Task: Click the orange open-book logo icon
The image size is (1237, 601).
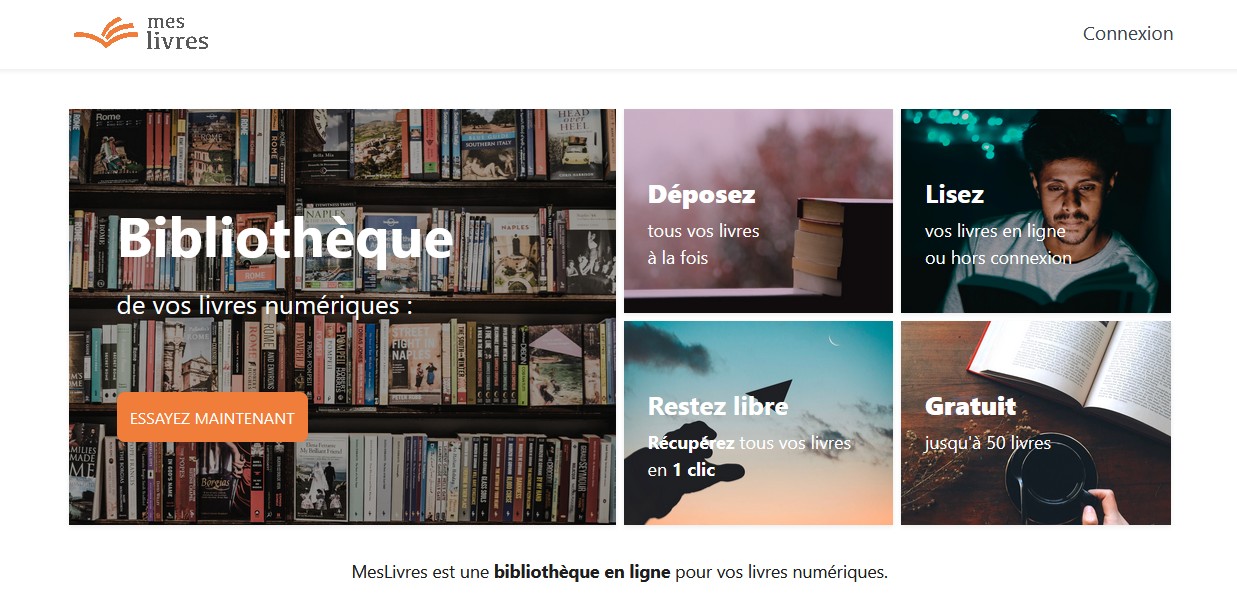Action: tap(106, 33)
